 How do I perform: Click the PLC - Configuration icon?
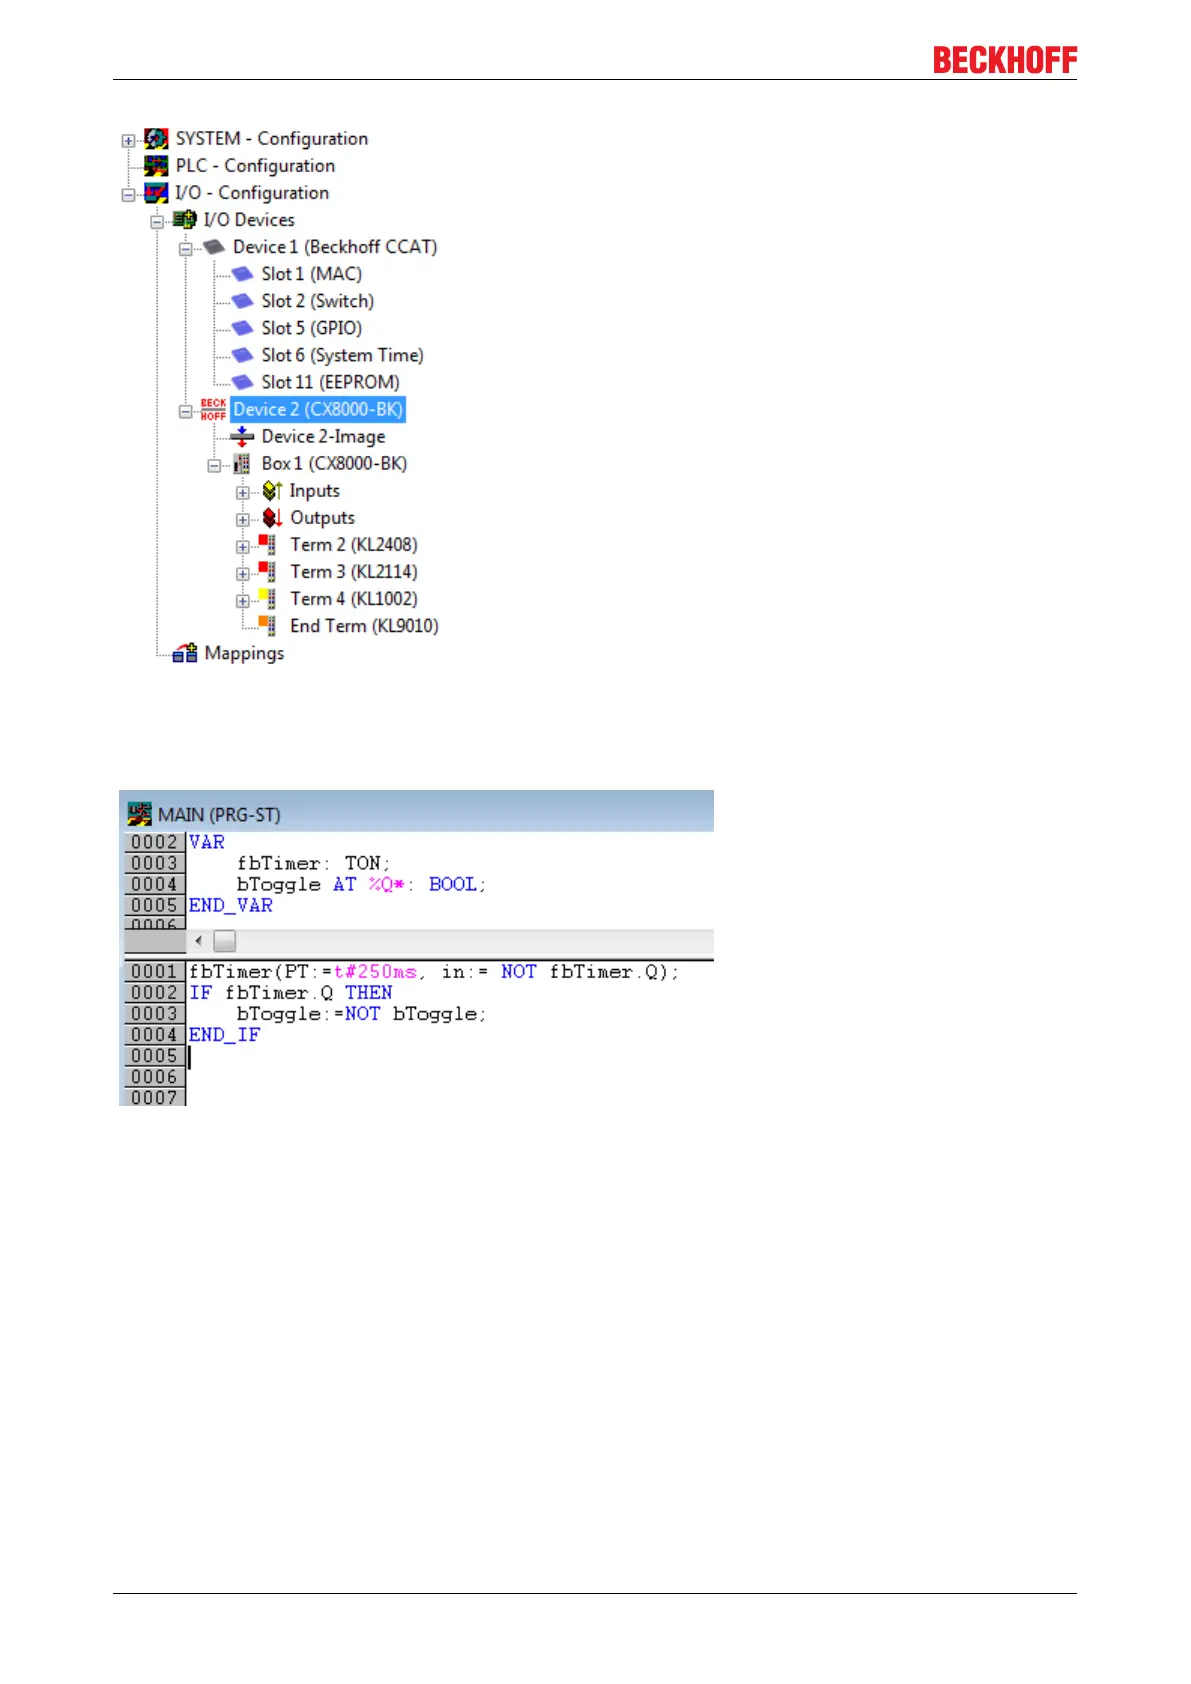coord(156,166)
